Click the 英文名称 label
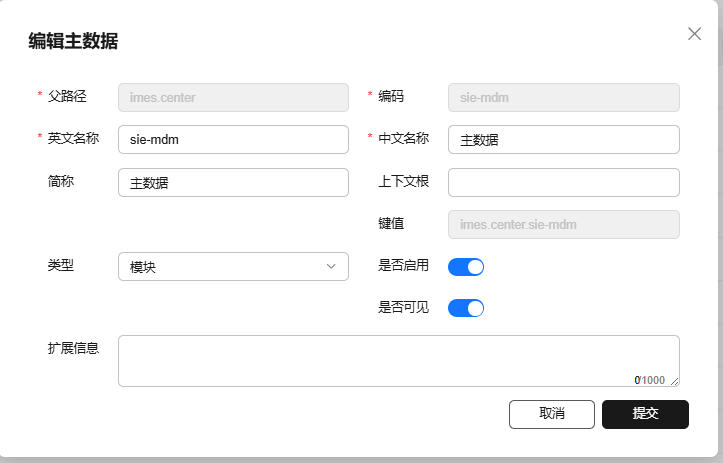 click(x=74, y=138)
